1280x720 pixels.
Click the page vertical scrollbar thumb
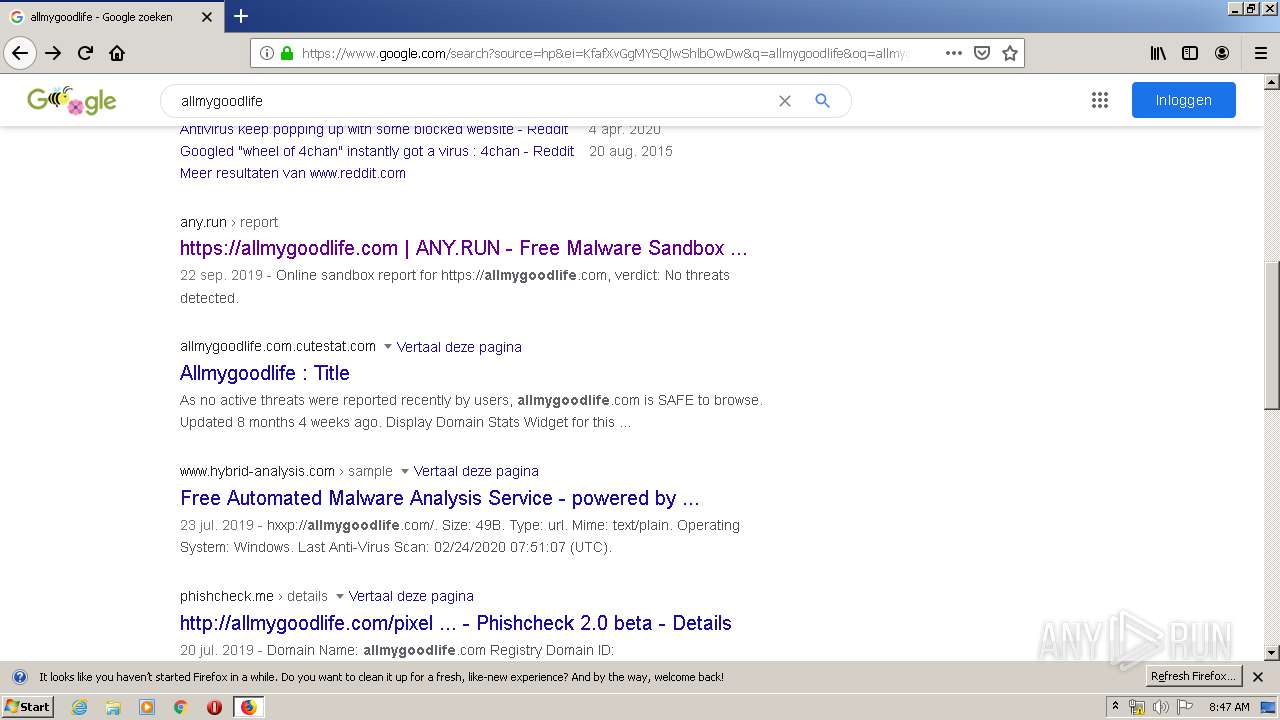tap(1272, 335)
